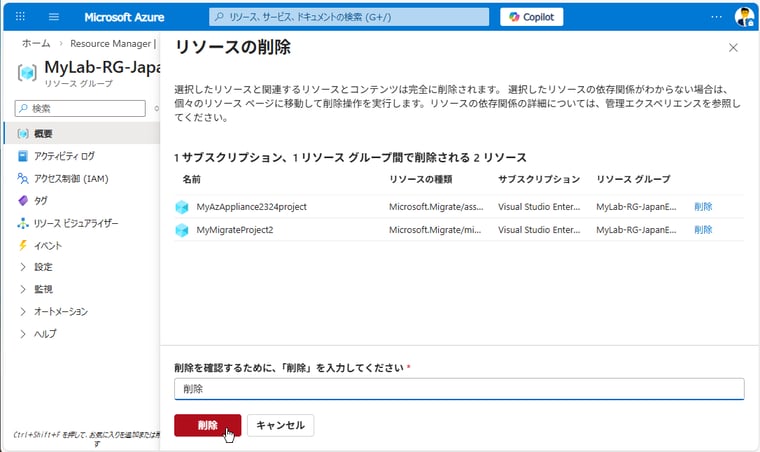Viewport: 760px width, 452px height.
Task: Click the purple tag icon
Action: point(23,201)
